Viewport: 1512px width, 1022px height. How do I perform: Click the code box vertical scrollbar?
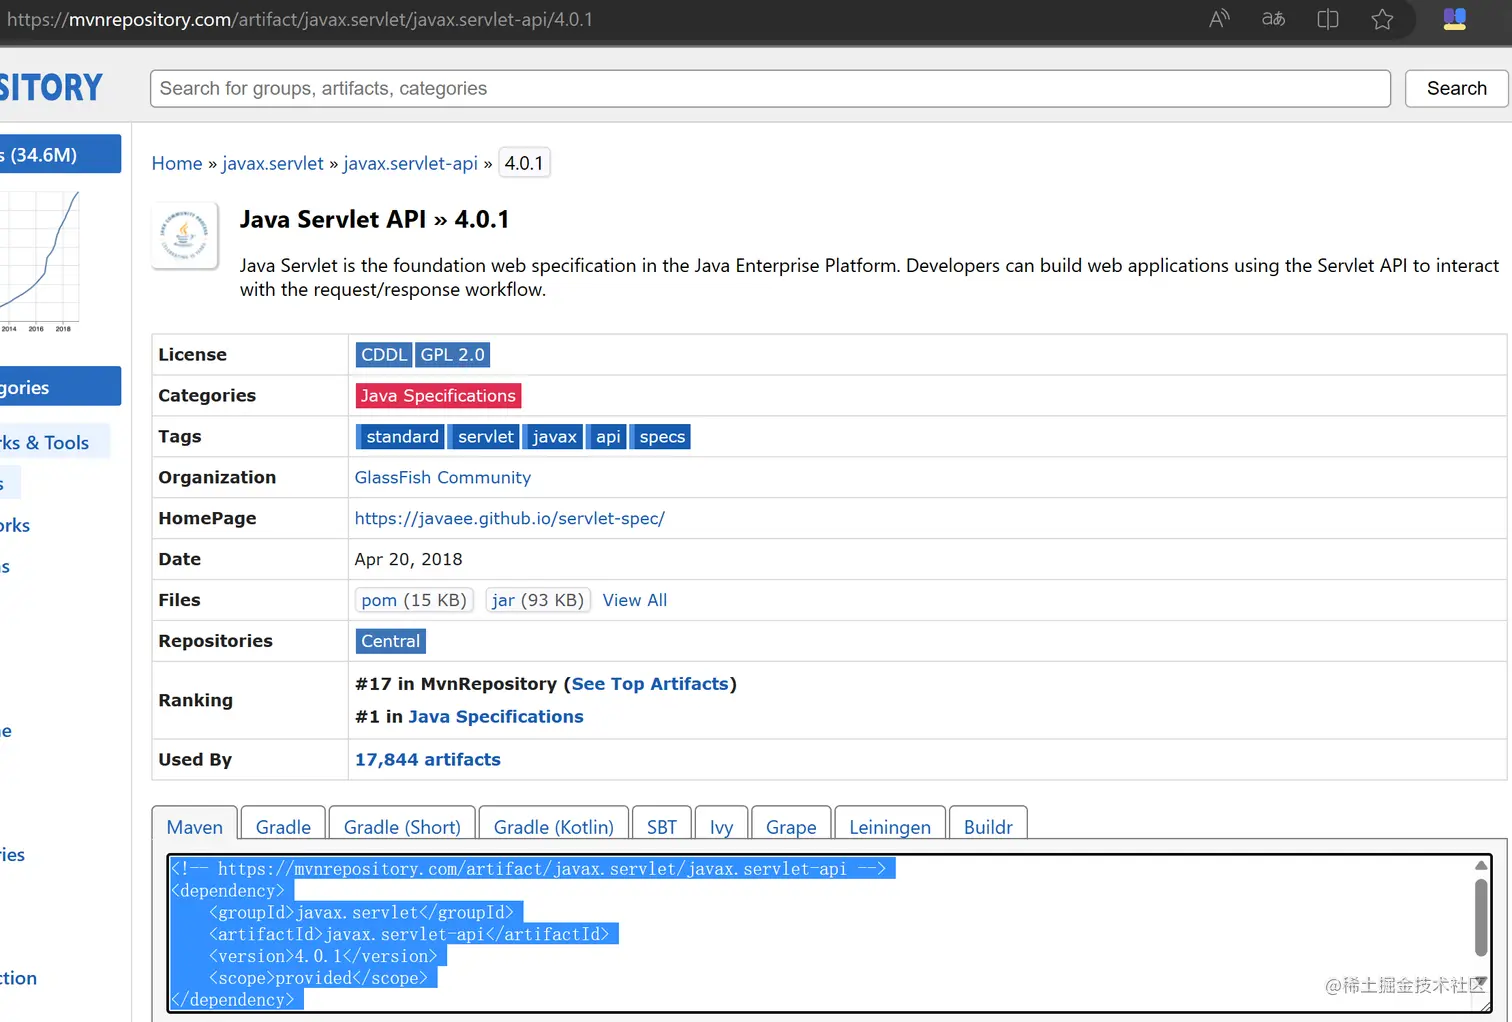tap(1481, 920)
